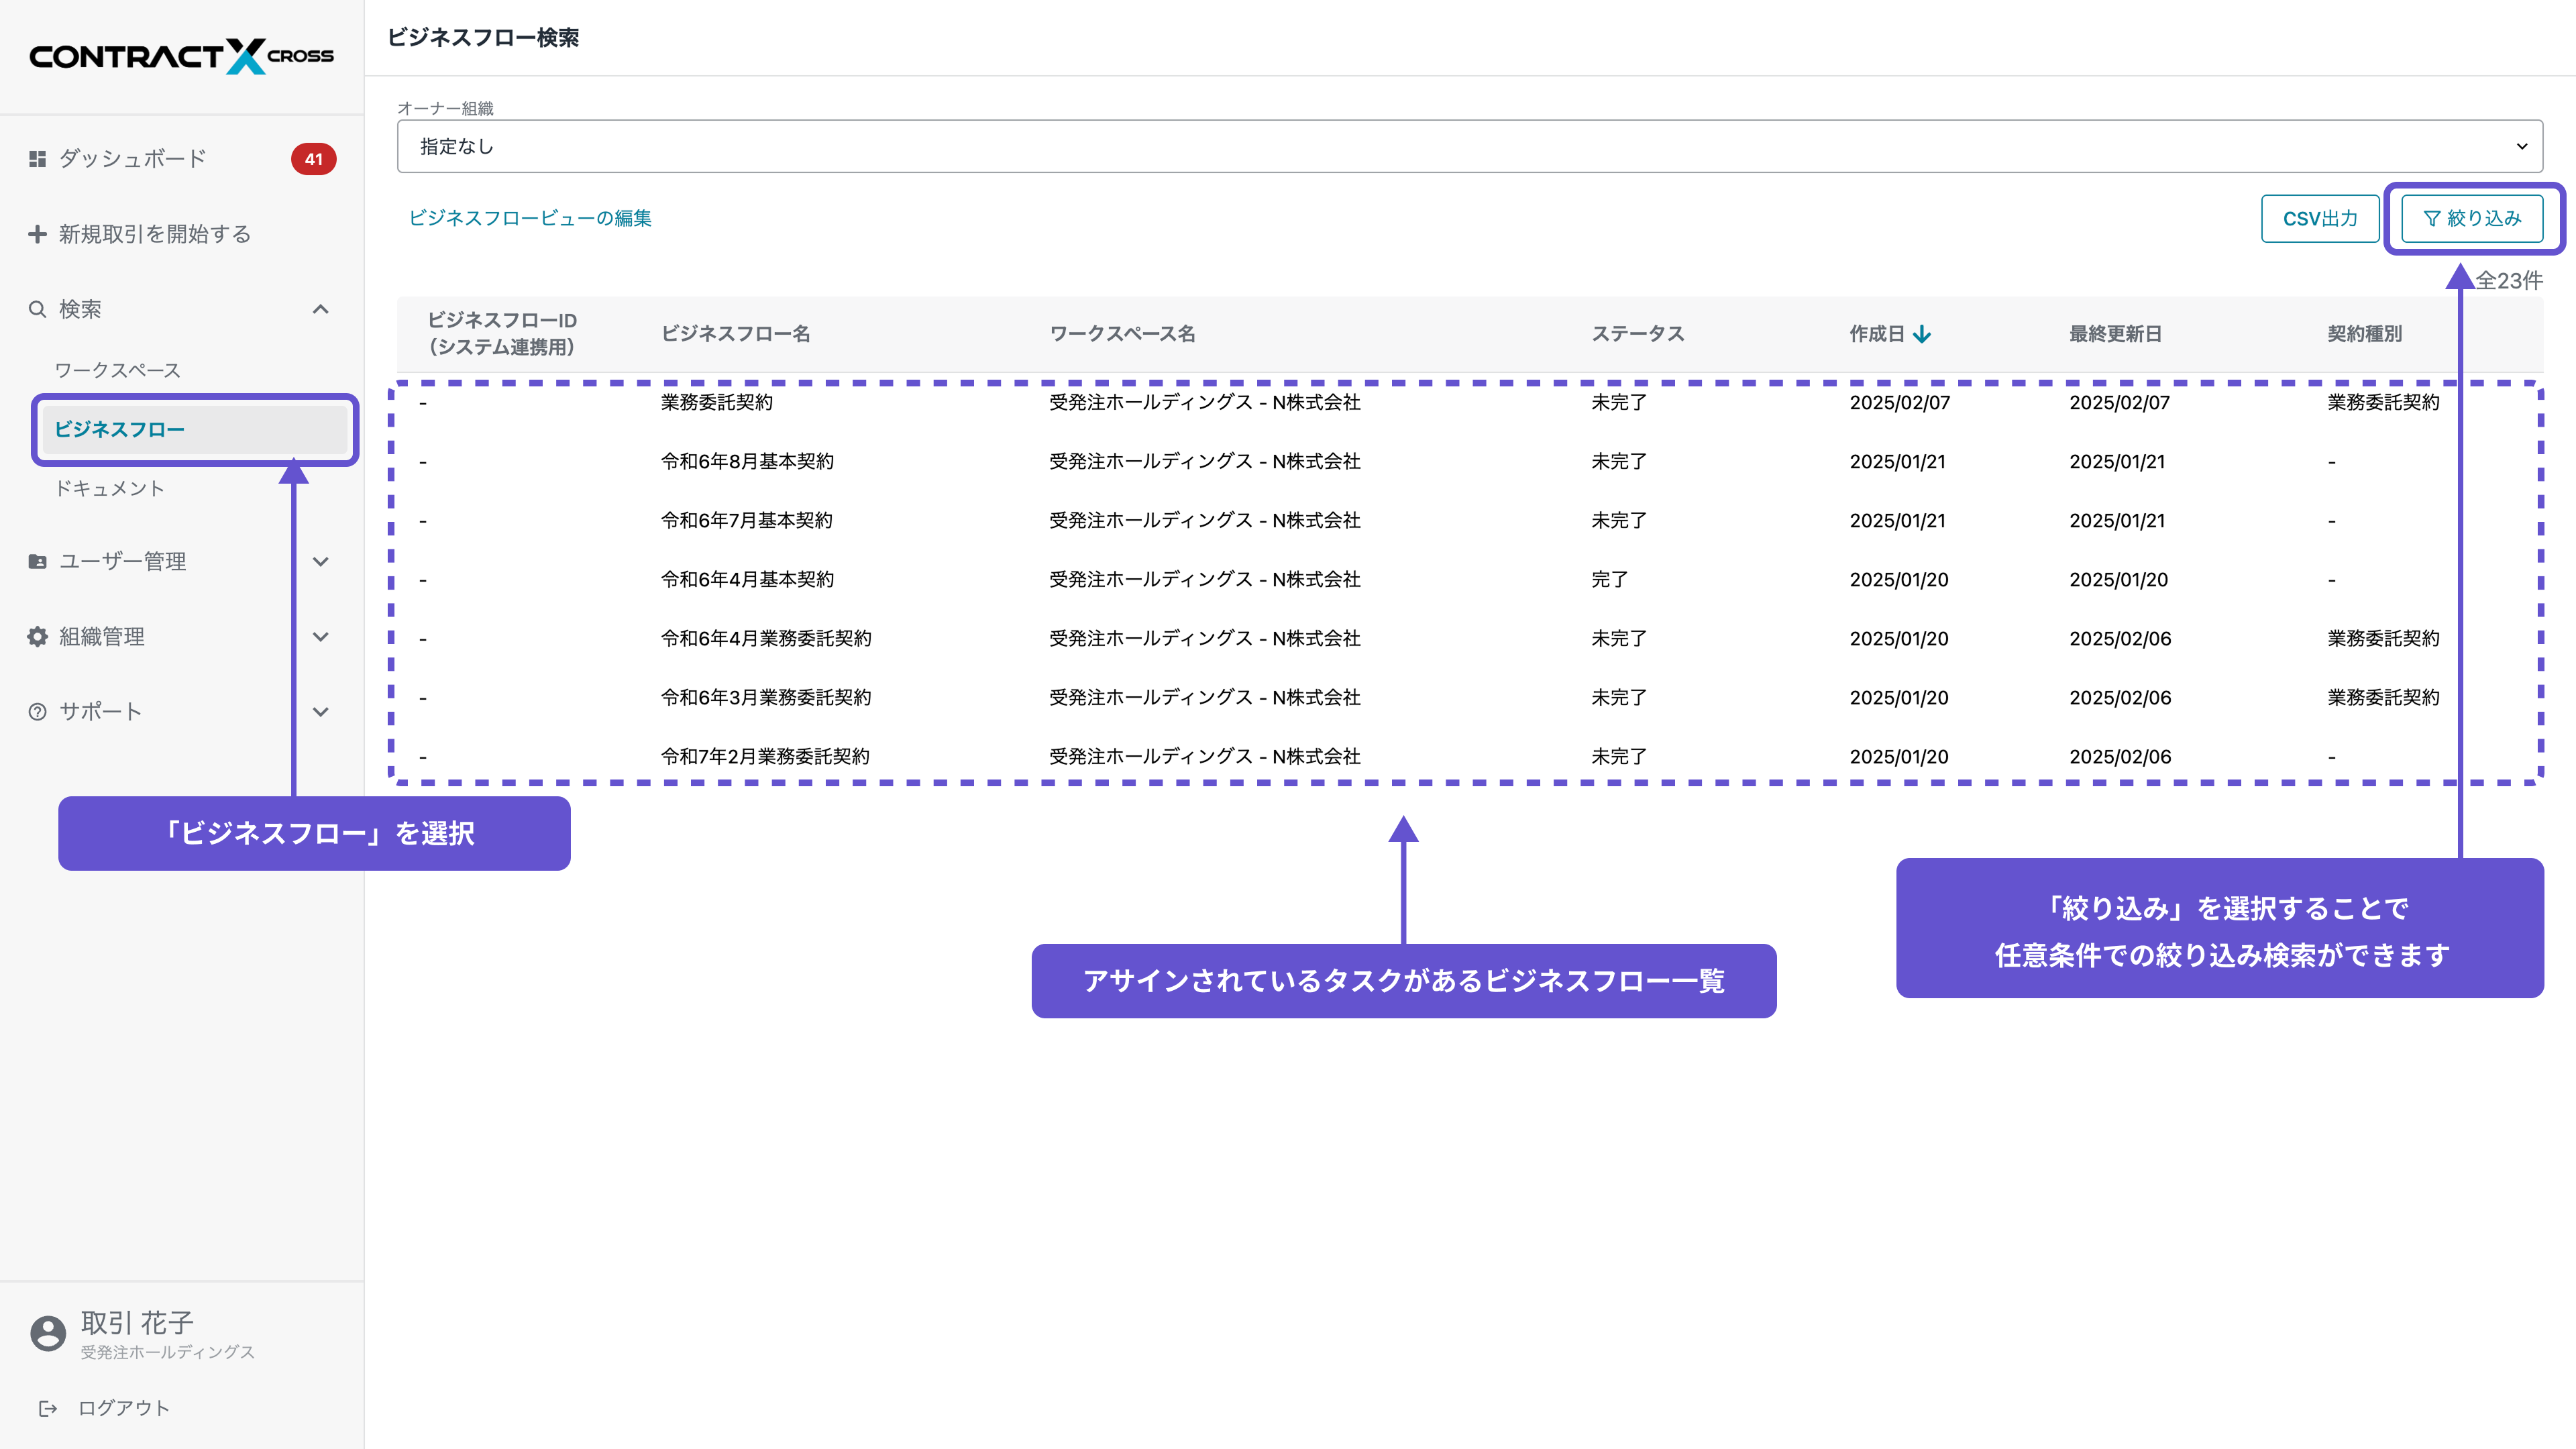The width and height of the screenshot is (2576, 1449).
Task: Click the 作成日 sort arrow
Action: (1922, 334)
